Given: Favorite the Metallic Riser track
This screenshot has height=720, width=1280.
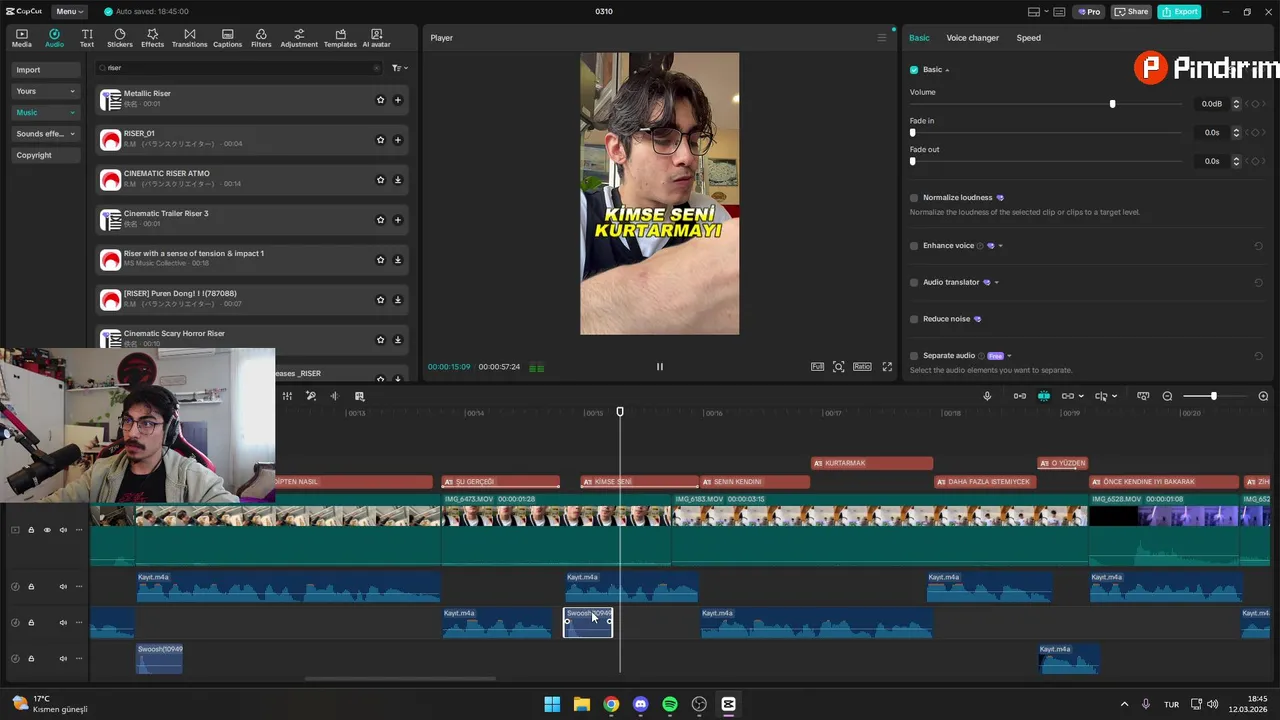Looking at the screenshot, I should click(x=380, y=100).
